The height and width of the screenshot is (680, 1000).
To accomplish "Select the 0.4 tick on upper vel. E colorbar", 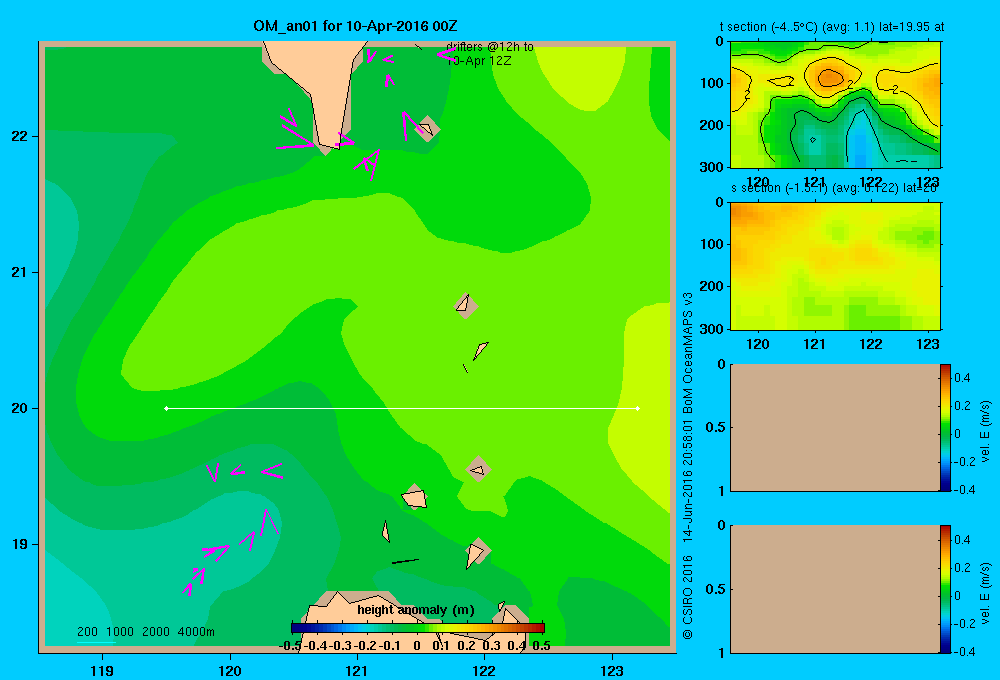I will click(962, 378).
